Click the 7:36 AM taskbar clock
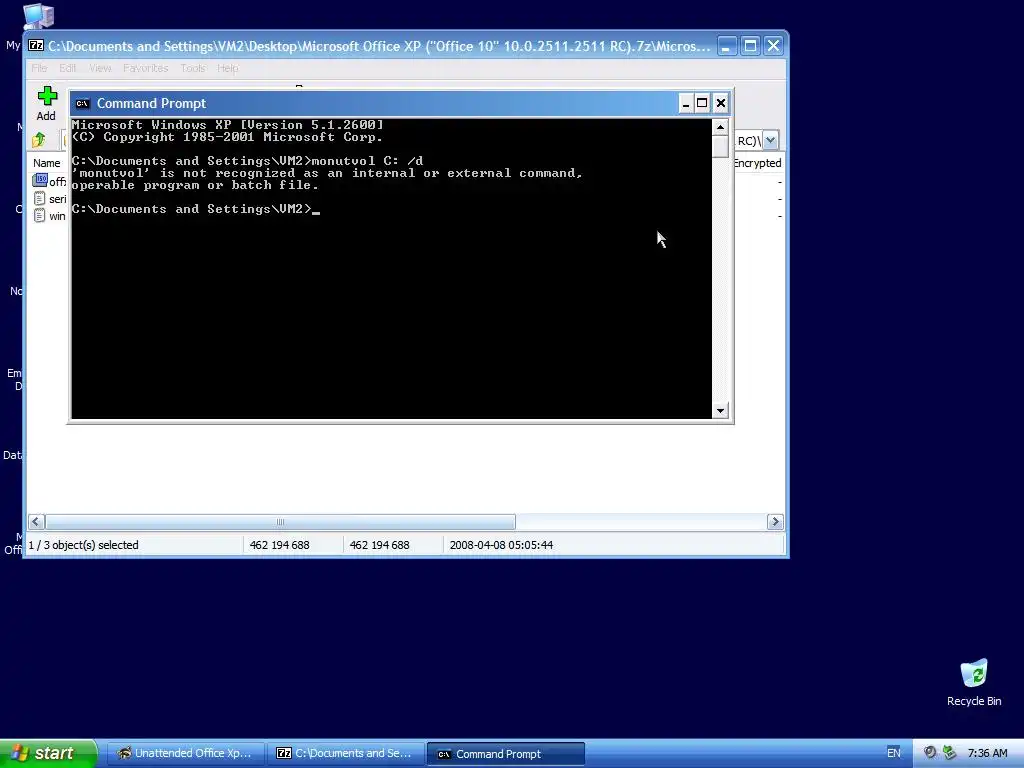This screenshot has height=768, width=1024. (x=987, y=753)
